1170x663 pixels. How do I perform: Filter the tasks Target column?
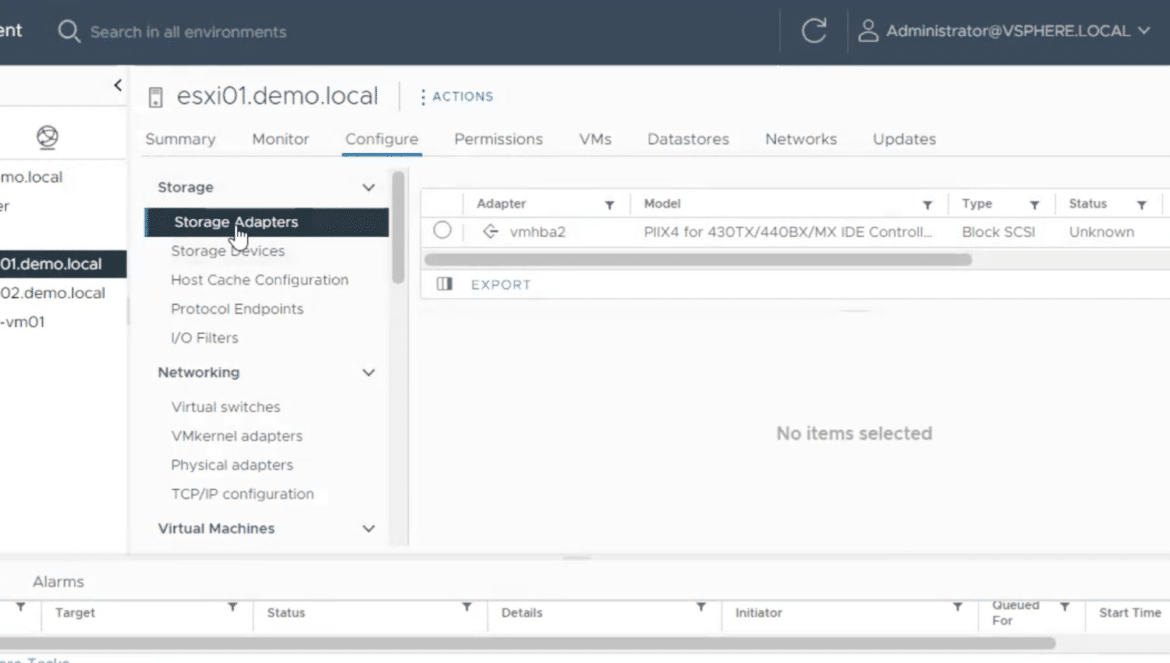pyautogui.click(x=233, y=607)
